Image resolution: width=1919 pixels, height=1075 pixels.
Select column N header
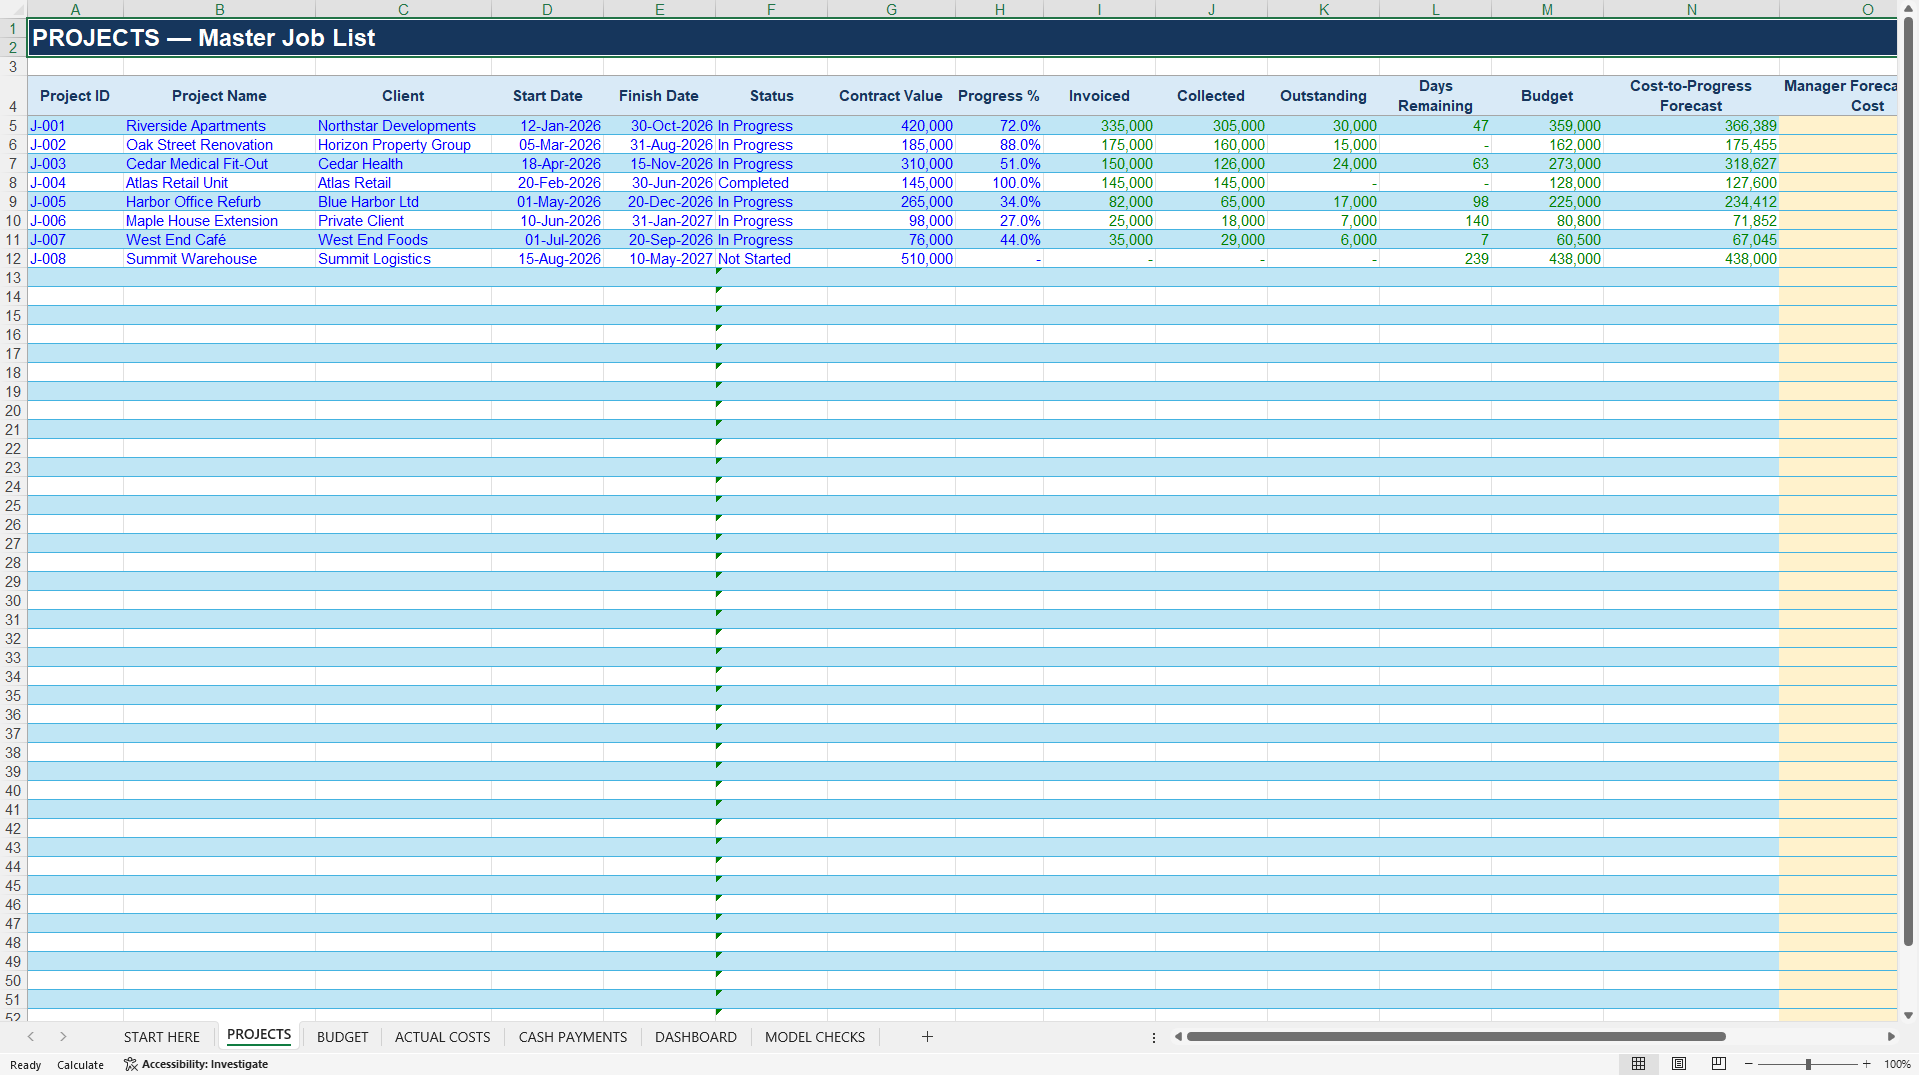(x=1691, y=9)
